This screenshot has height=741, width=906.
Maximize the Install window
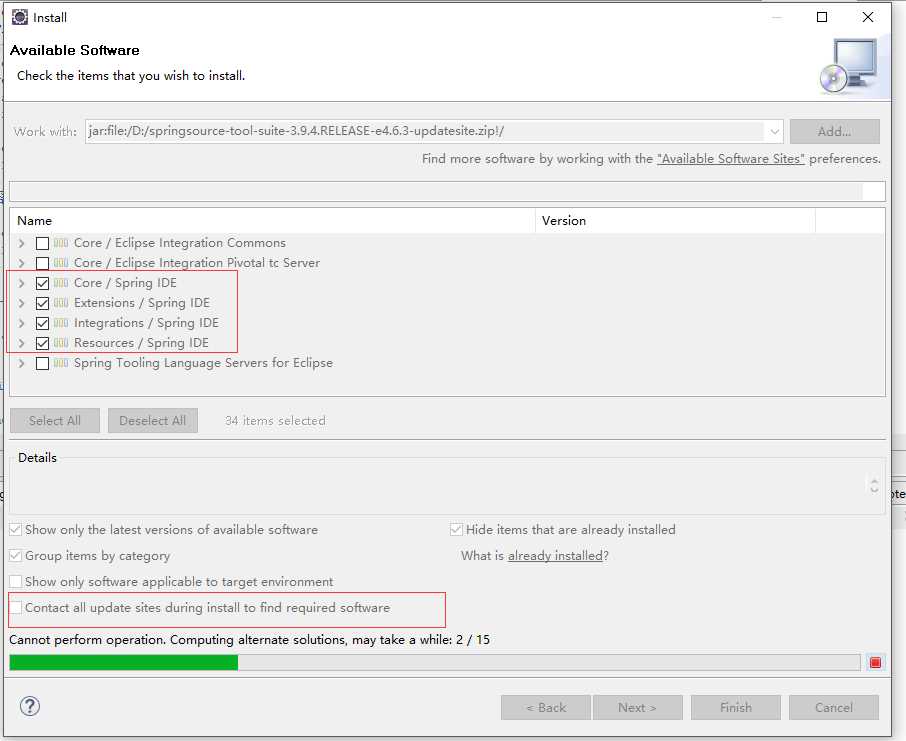822,17
